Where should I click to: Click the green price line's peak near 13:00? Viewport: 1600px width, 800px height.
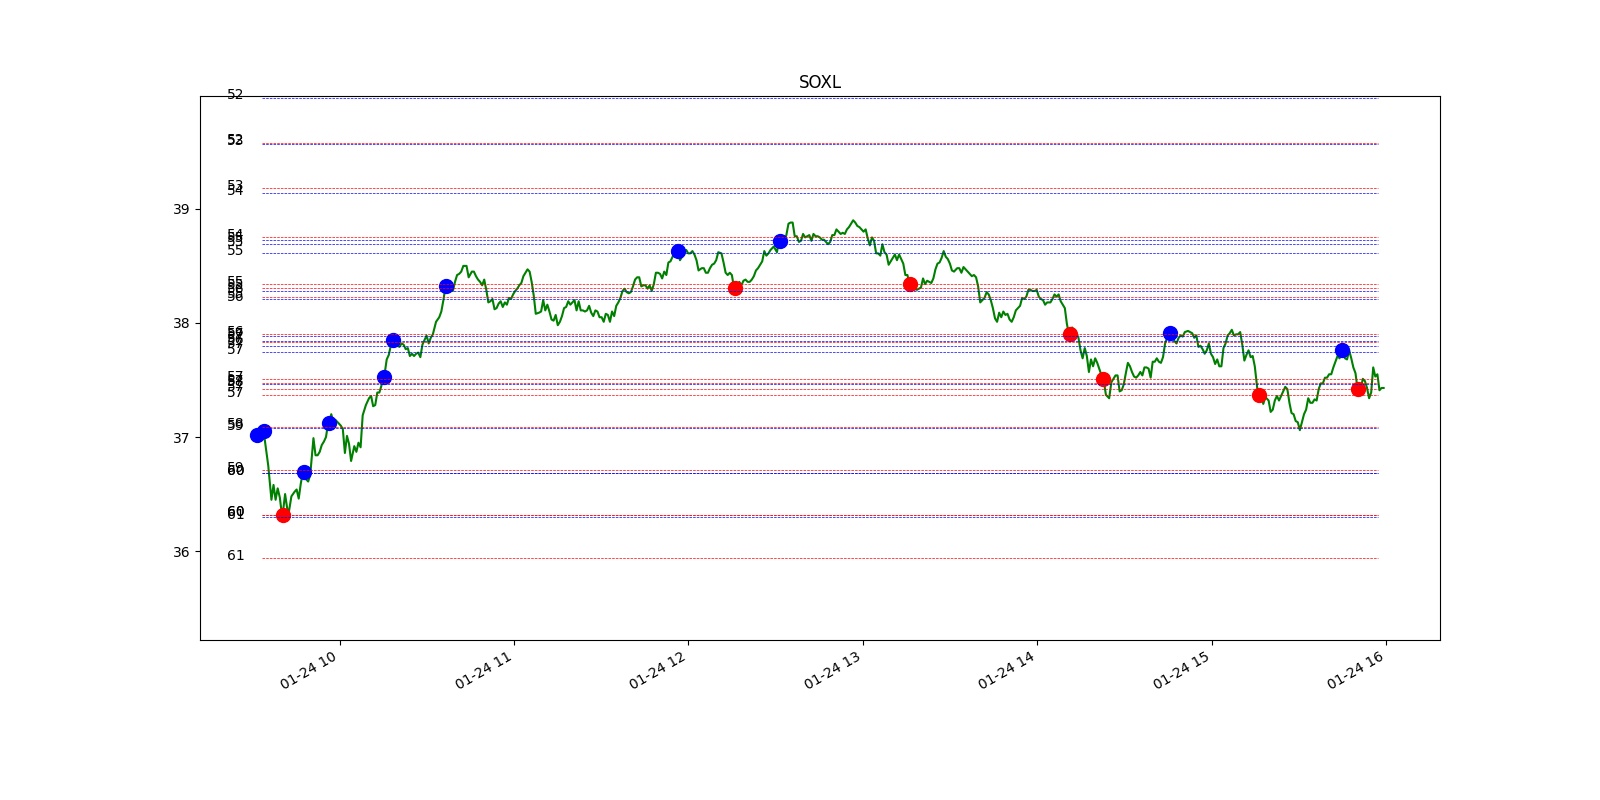(x=852, y=221)
